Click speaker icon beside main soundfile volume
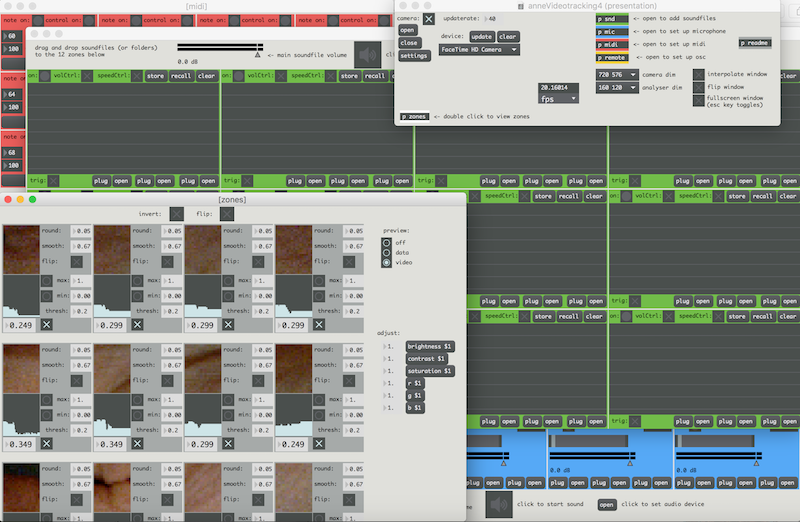 [x=367, y=55]
